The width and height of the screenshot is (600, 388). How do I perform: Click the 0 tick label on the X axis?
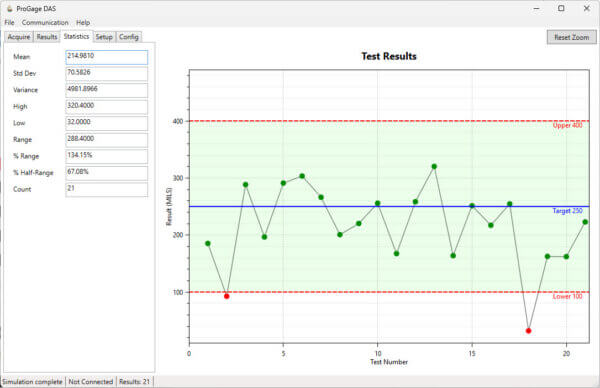(x=189, y=354)
